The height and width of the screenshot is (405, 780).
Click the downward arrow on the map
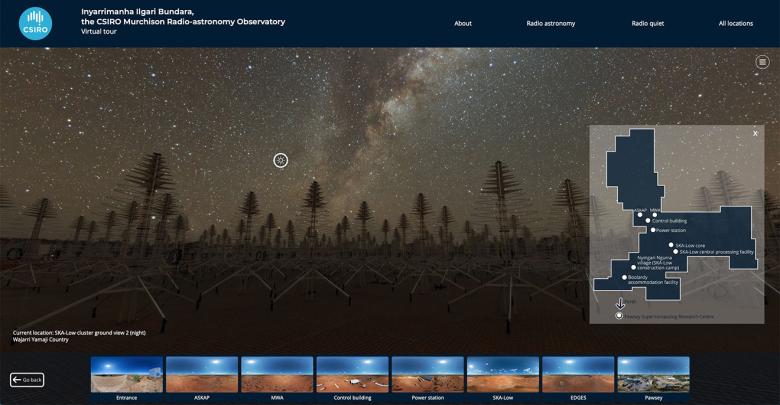coord(620,304)
